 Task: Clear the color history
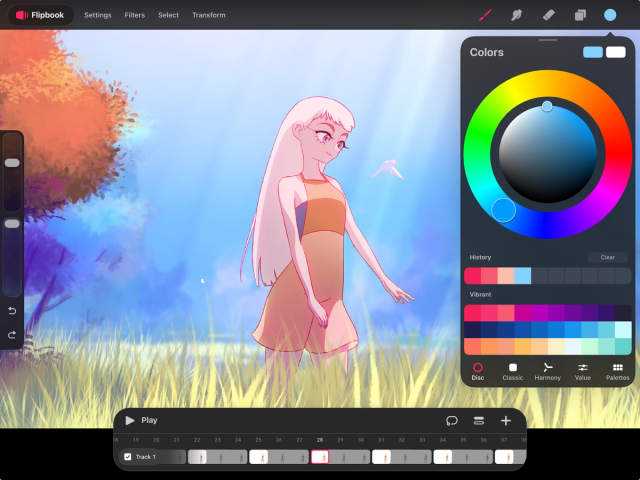pos(607,257)
